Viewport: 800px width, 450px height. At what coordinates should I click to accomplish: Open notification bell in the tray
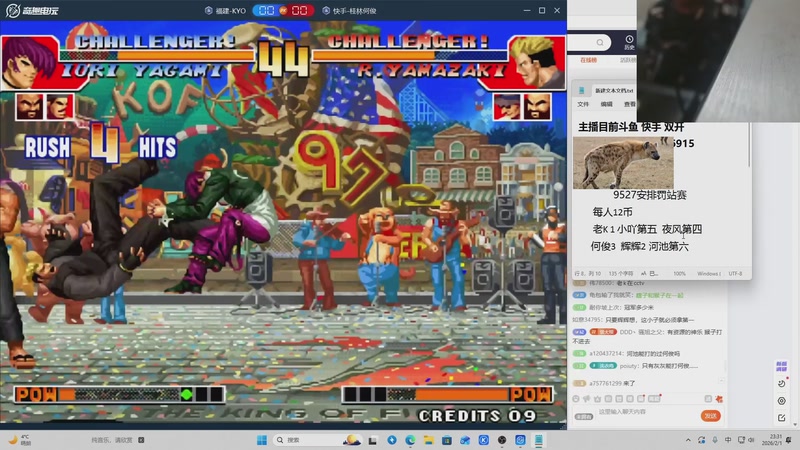click(789, 440)
